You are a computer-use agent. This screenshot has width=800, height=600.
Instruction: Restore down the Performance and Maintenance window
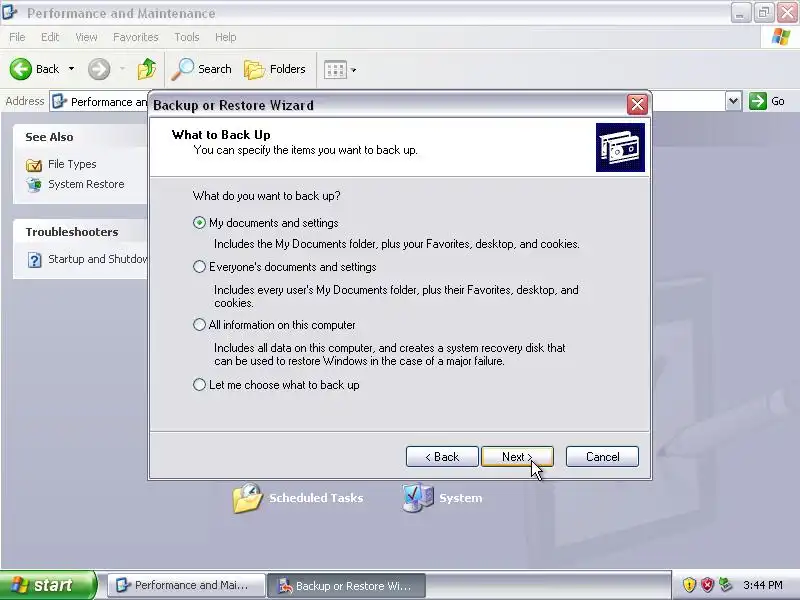[764, 13]
